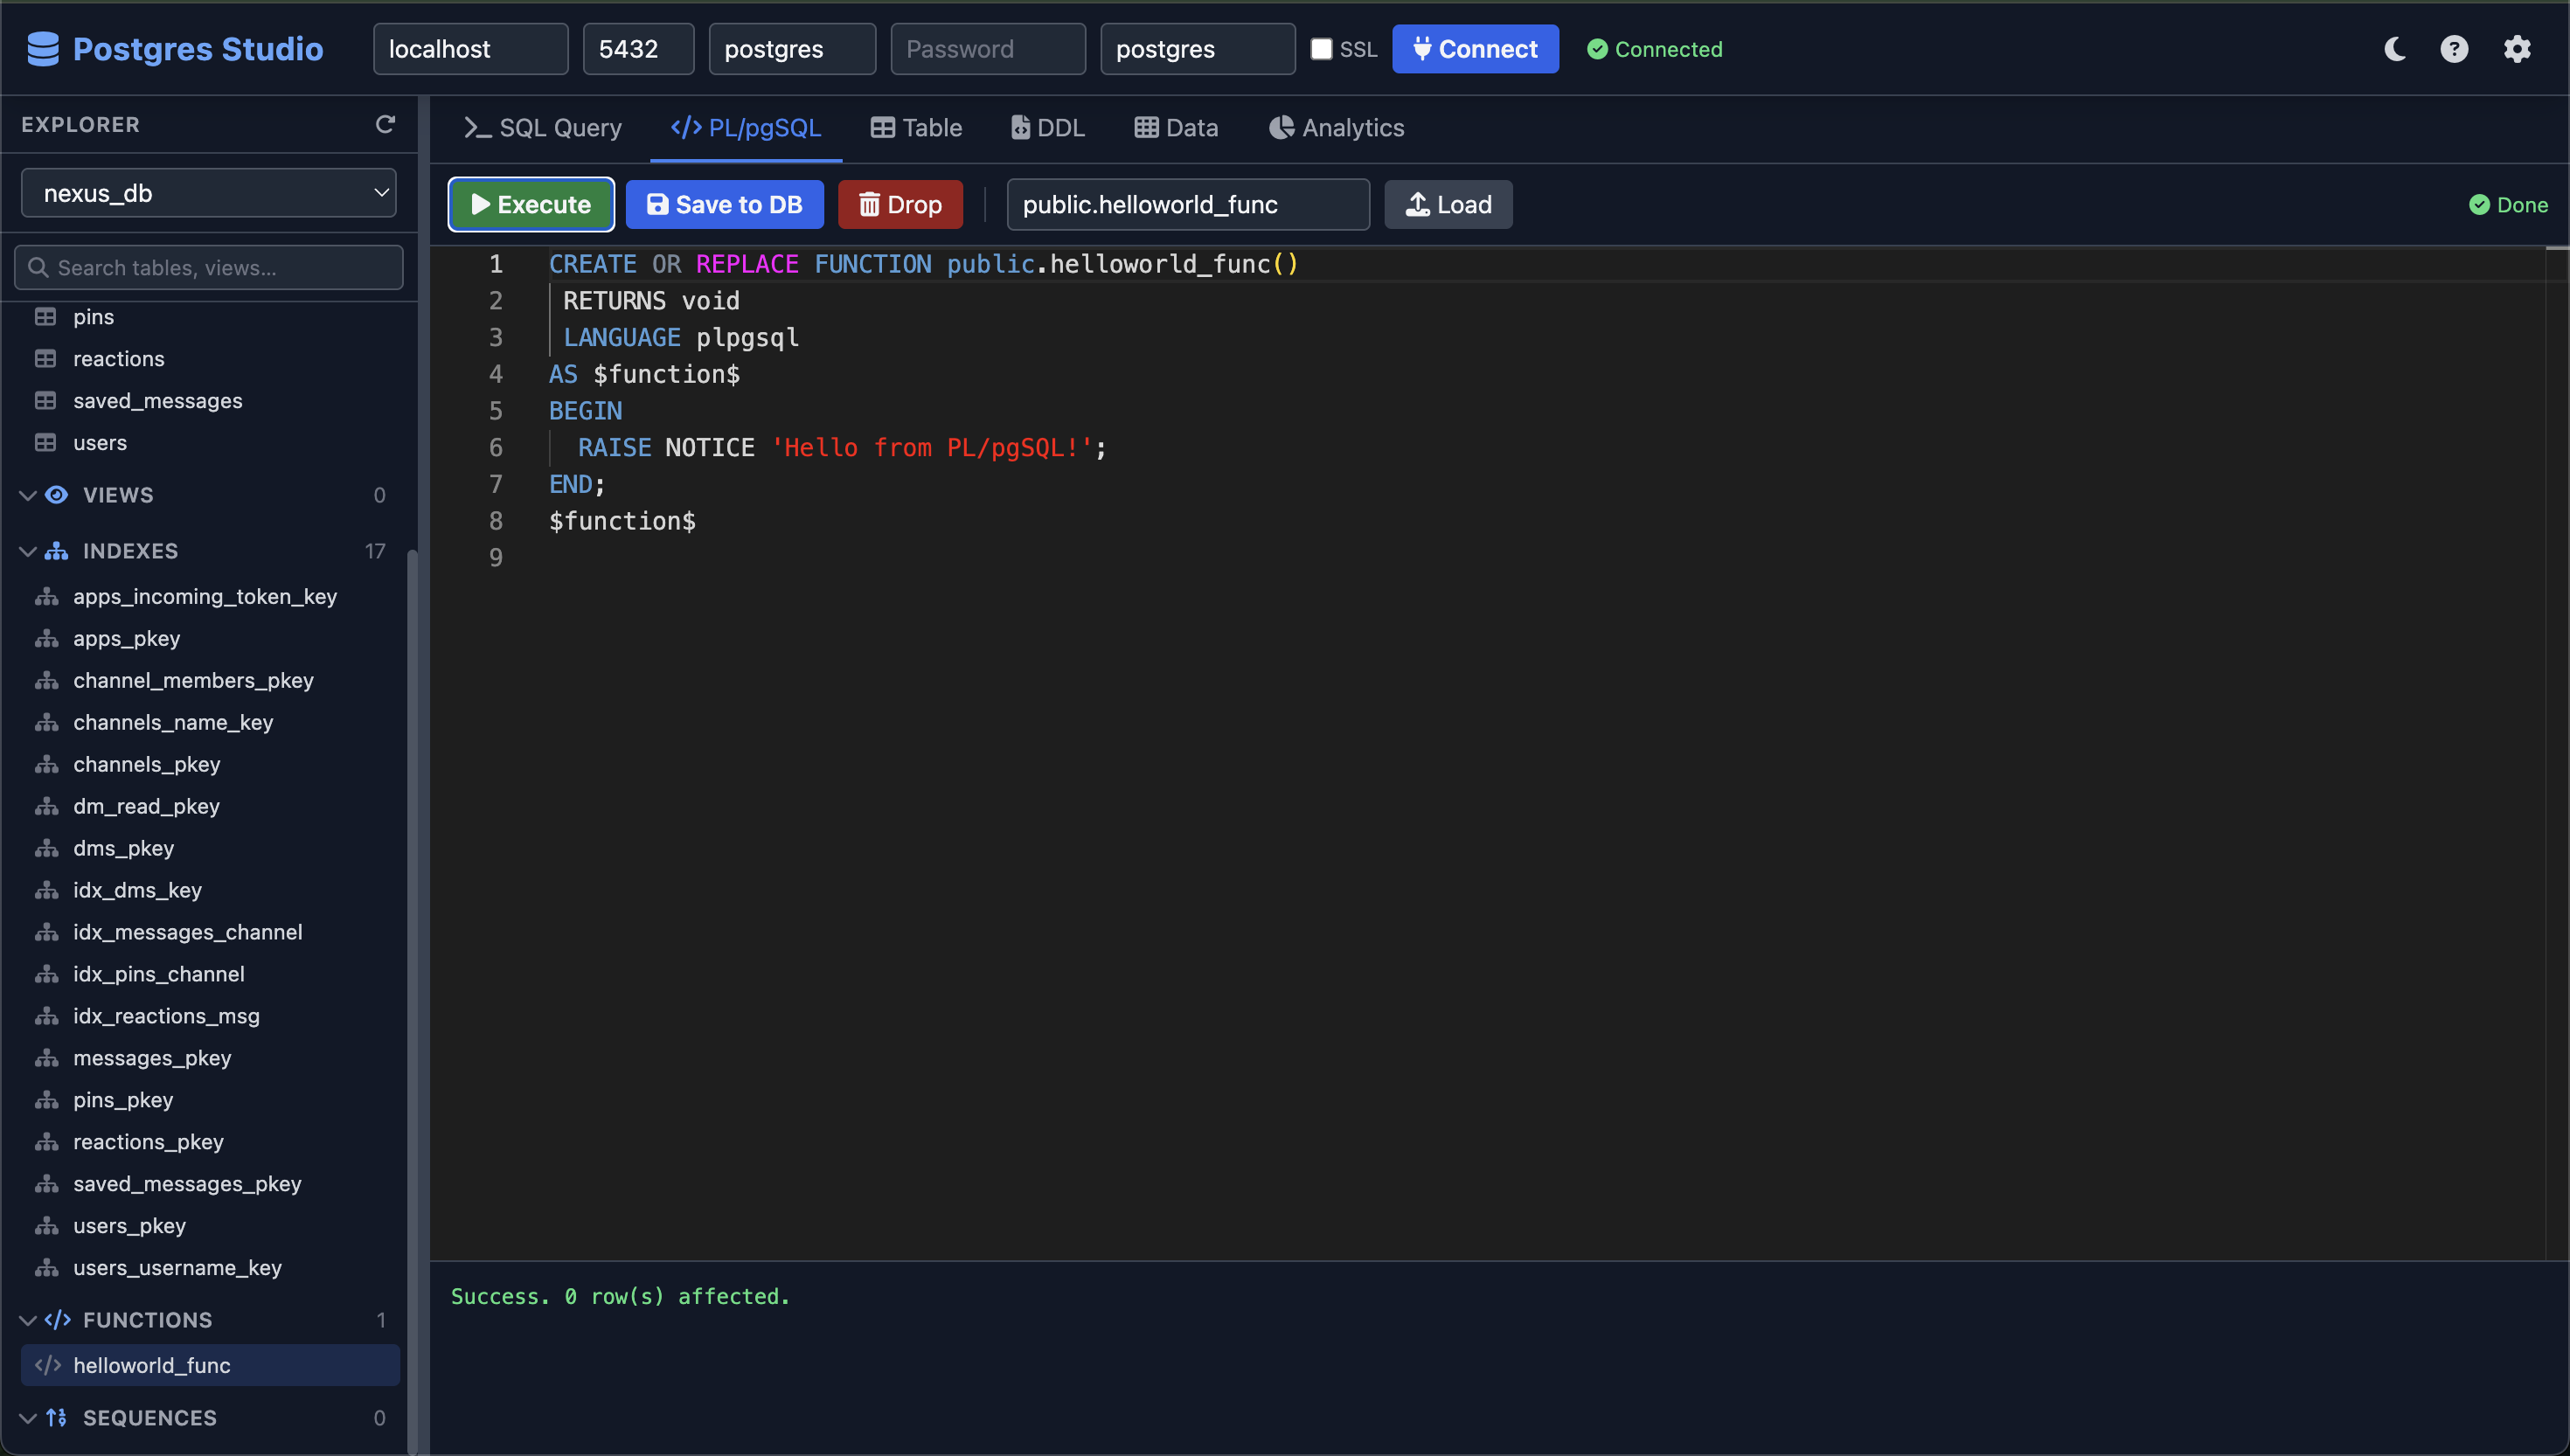Screen dimensions: 2570x1456
Task: Open help via the question mark icon
Action: coord(2454,49)
